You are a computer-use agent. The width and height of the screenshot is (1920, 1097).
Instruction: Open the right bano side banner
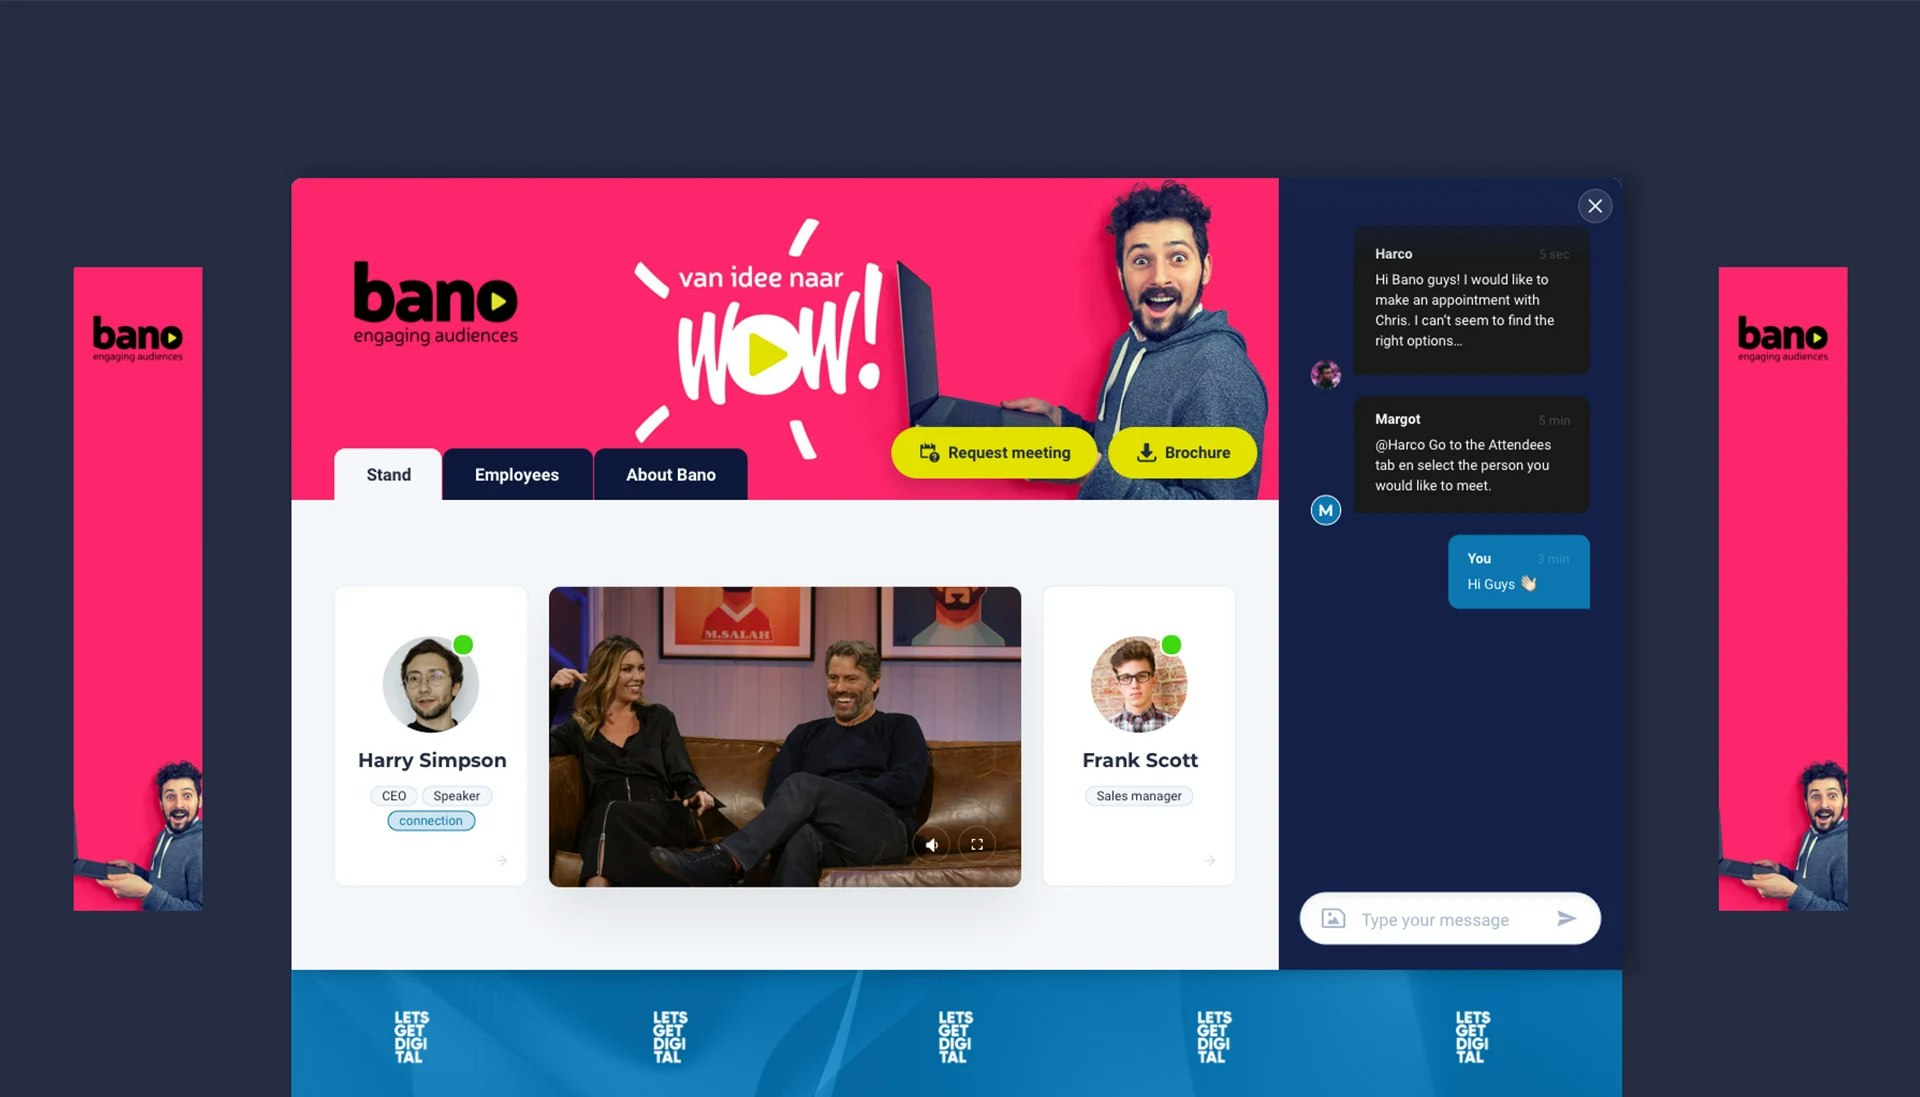(1783, 588)
